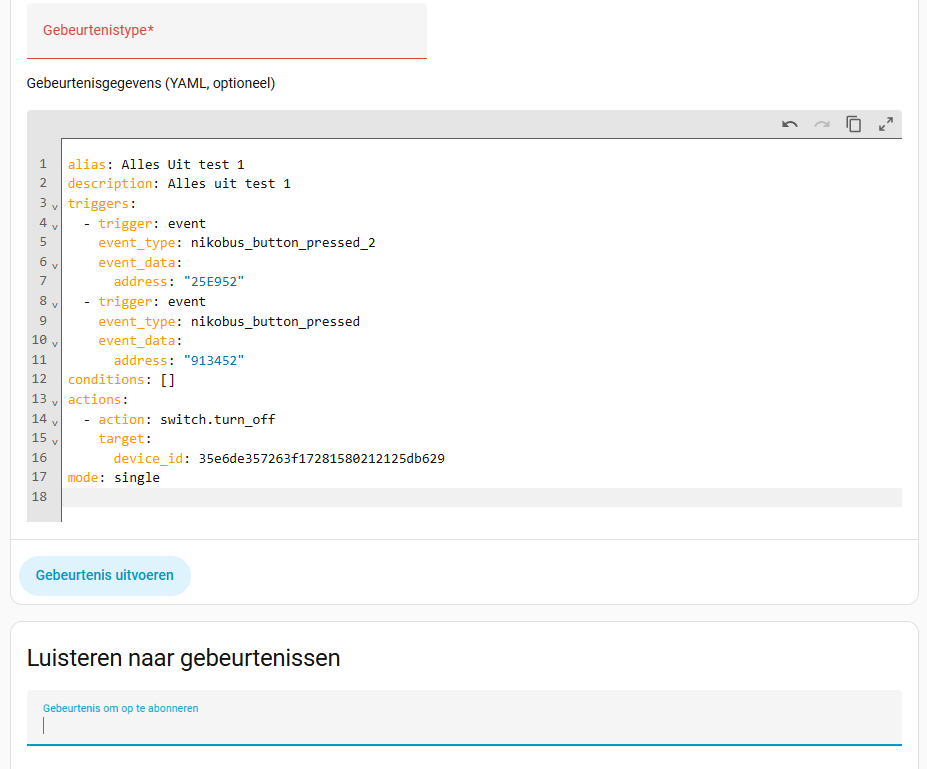Viewport: 927px width, 769px height.
Task: Copy the YAML editor content to clipboard
Action: pyautogui.click(x=854, y=124)
